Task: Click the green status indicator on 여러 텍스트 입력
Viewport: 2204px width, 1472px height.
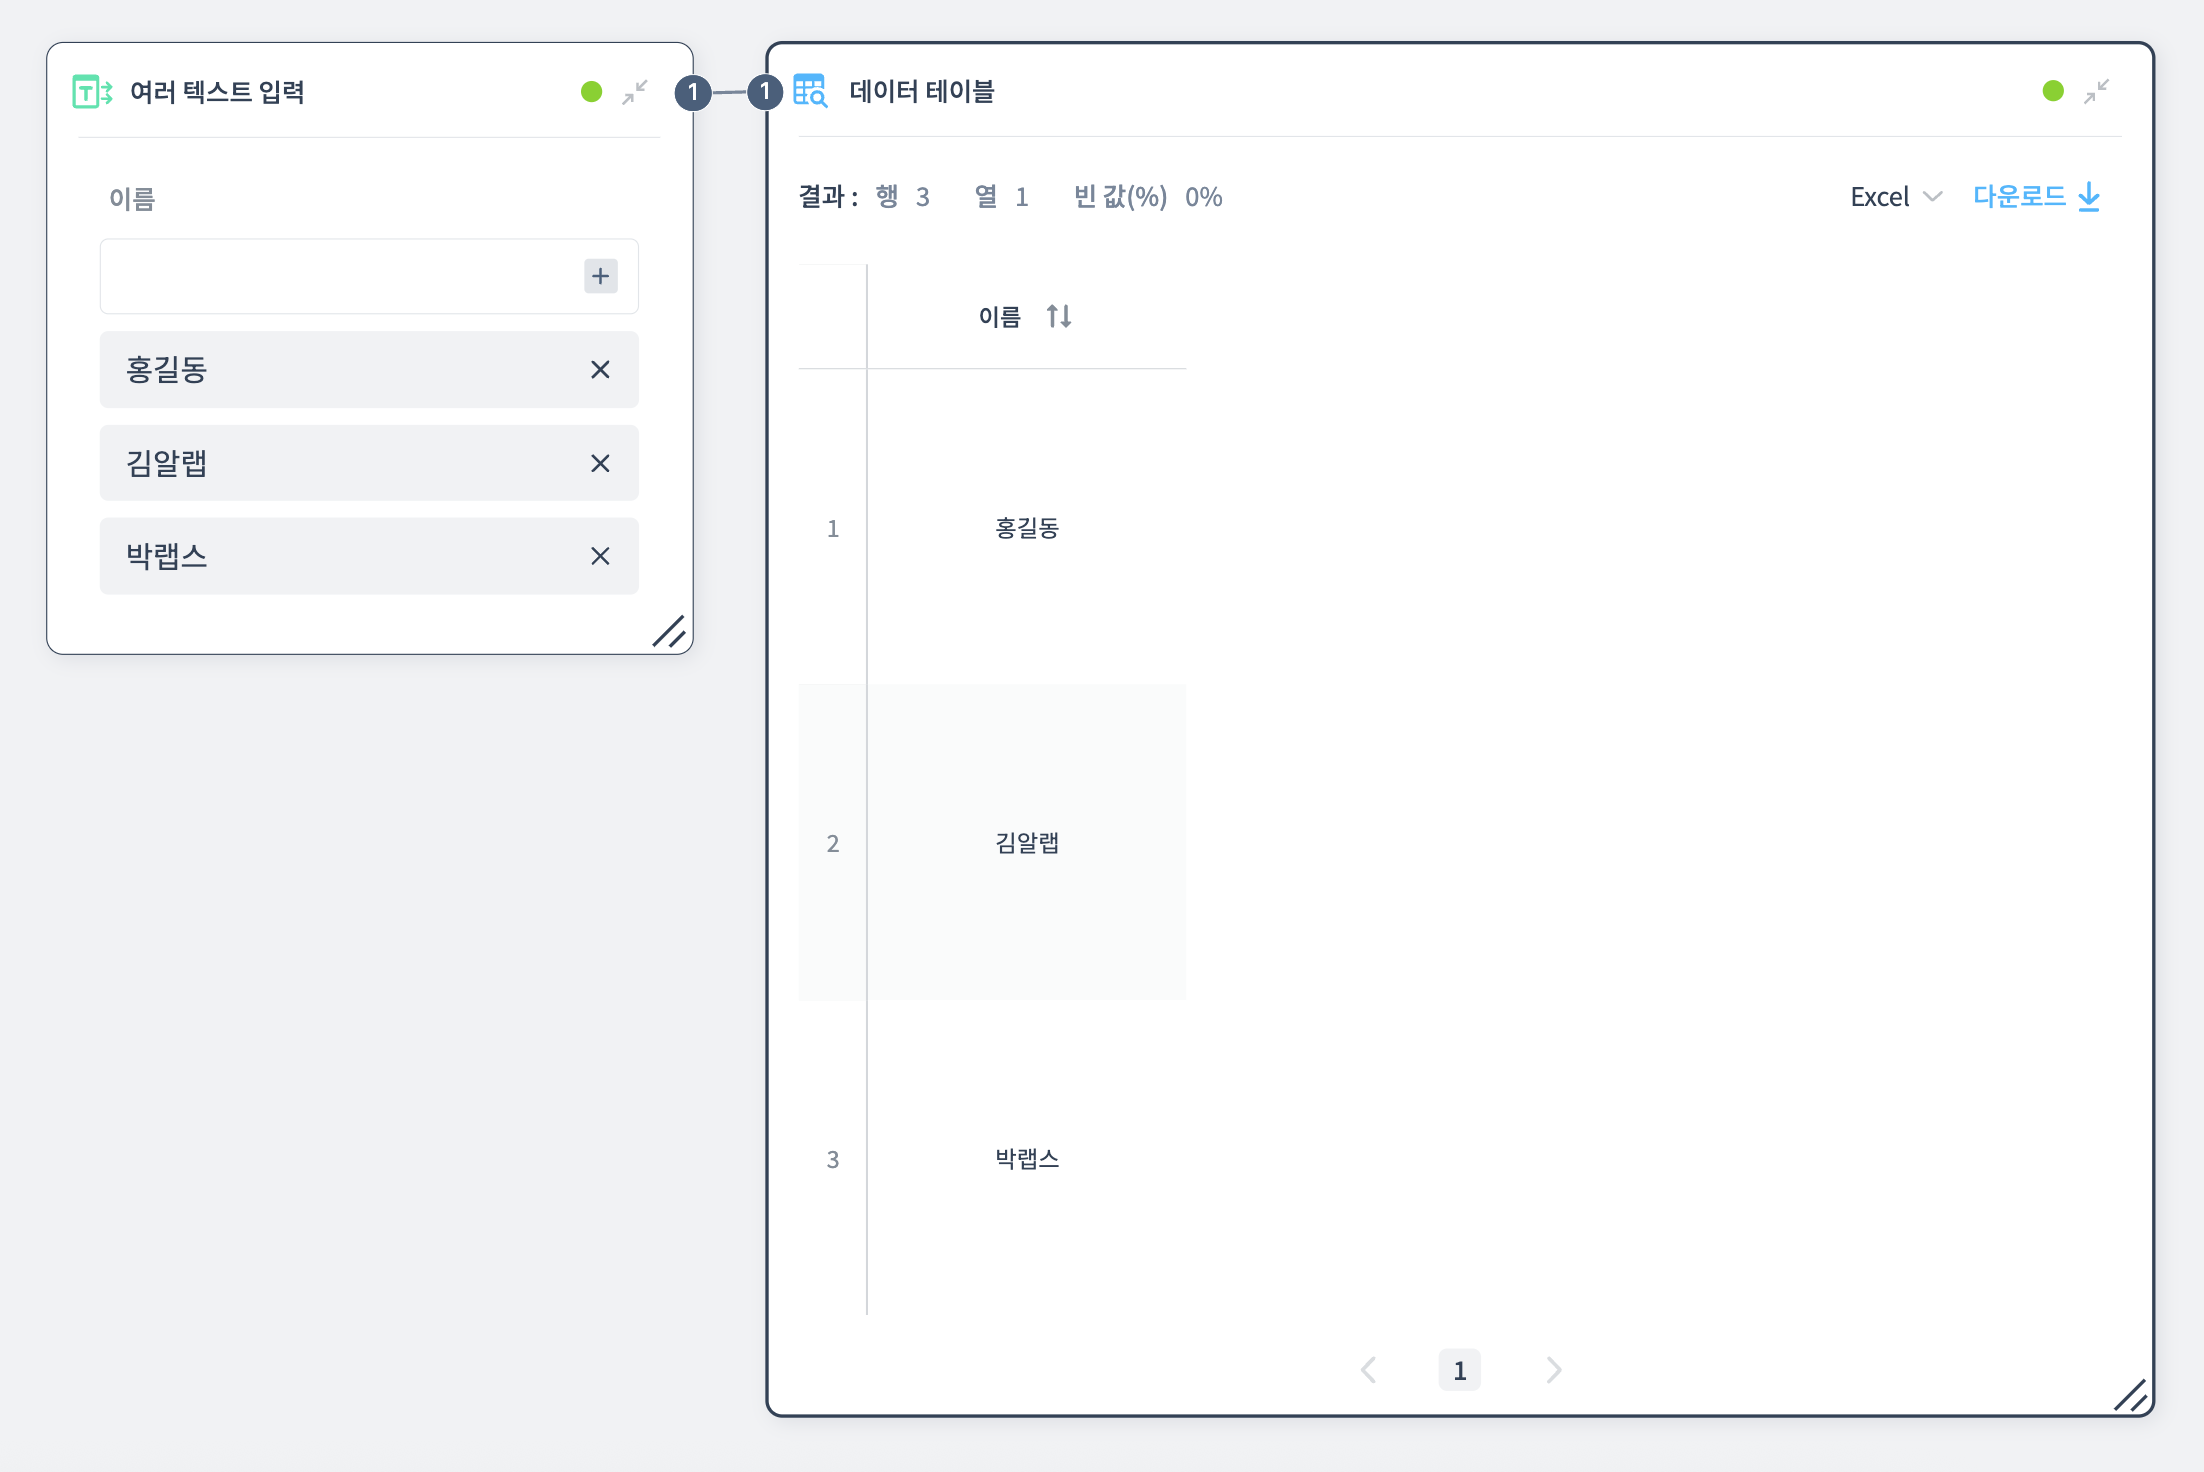Action: [591, 91]
